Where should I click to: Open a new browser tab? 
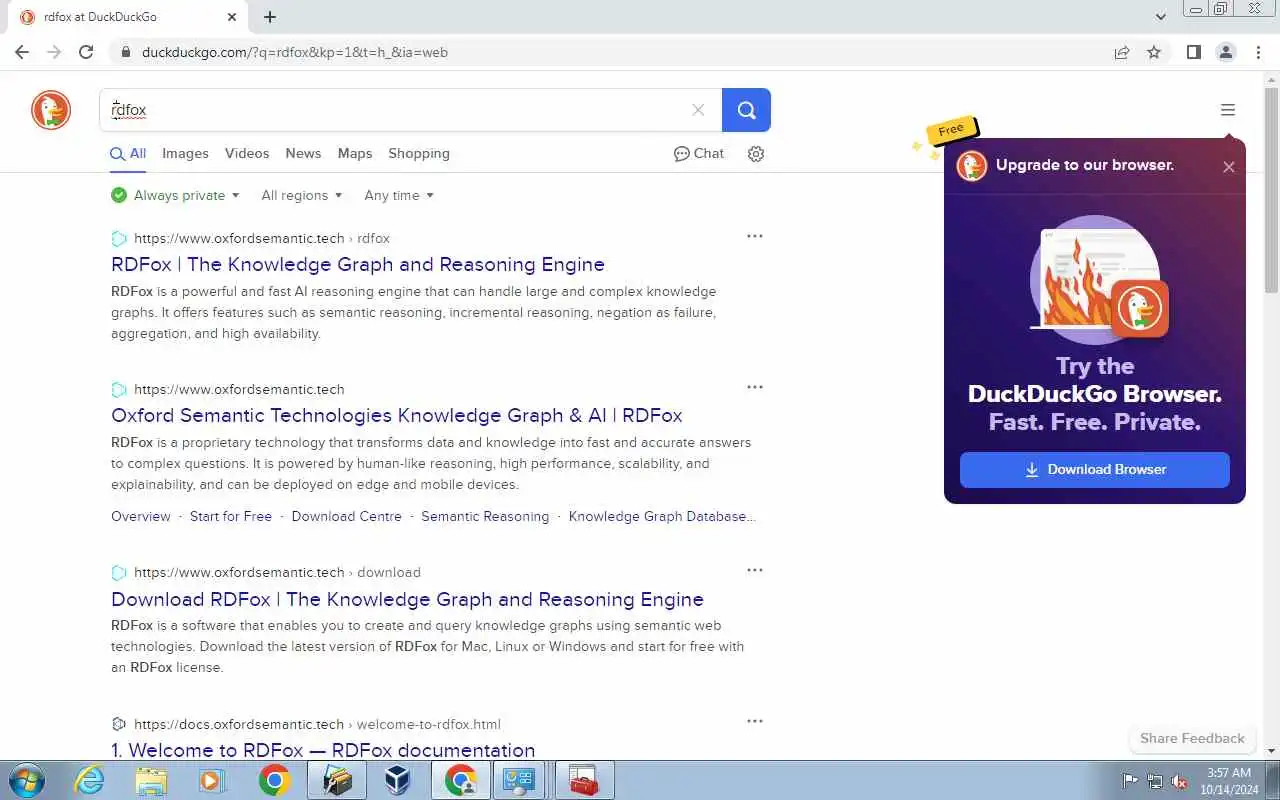[270, 17]
